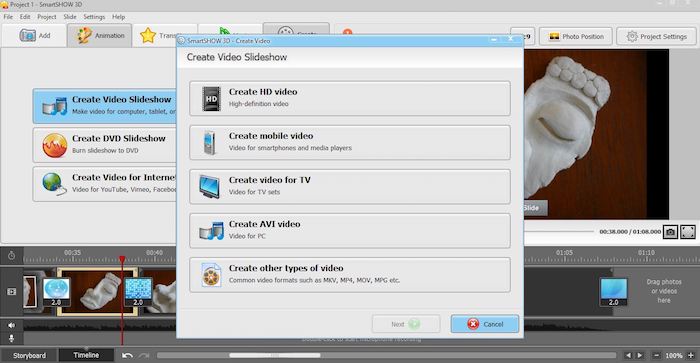Screen dimensions: 700x363
Task: Click the microphone track icon
Action: 12,338
